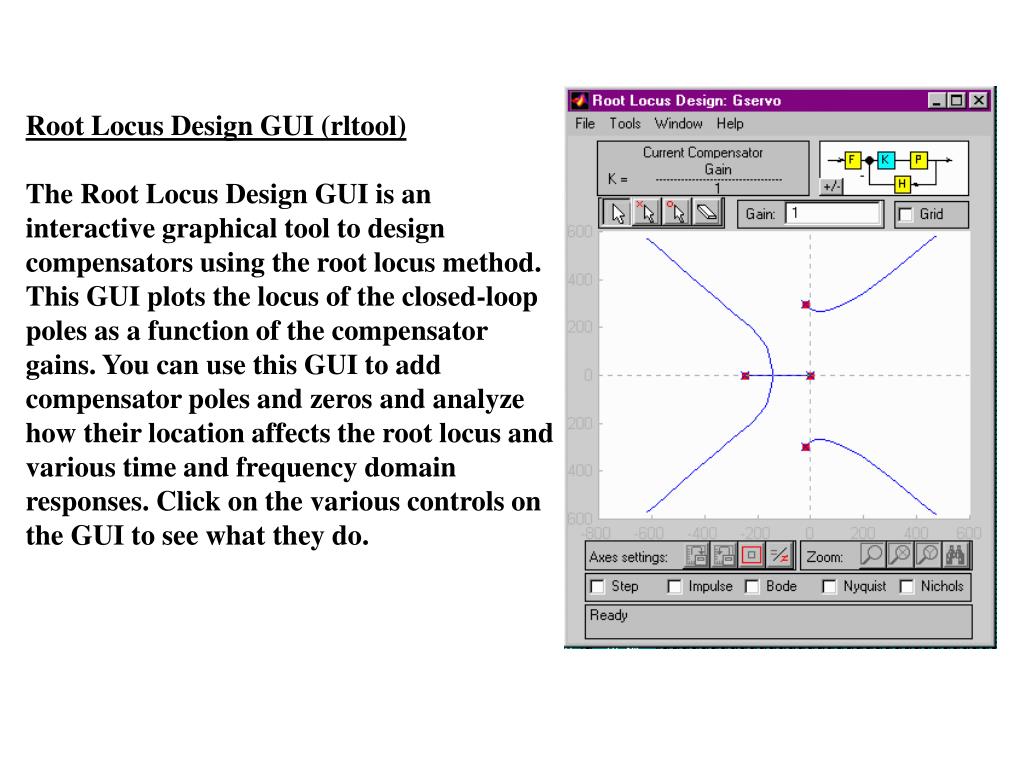Click the red square axes icon
Image resolution: width=1024 pixels, height=768 pixels.
tap(751, 556)
